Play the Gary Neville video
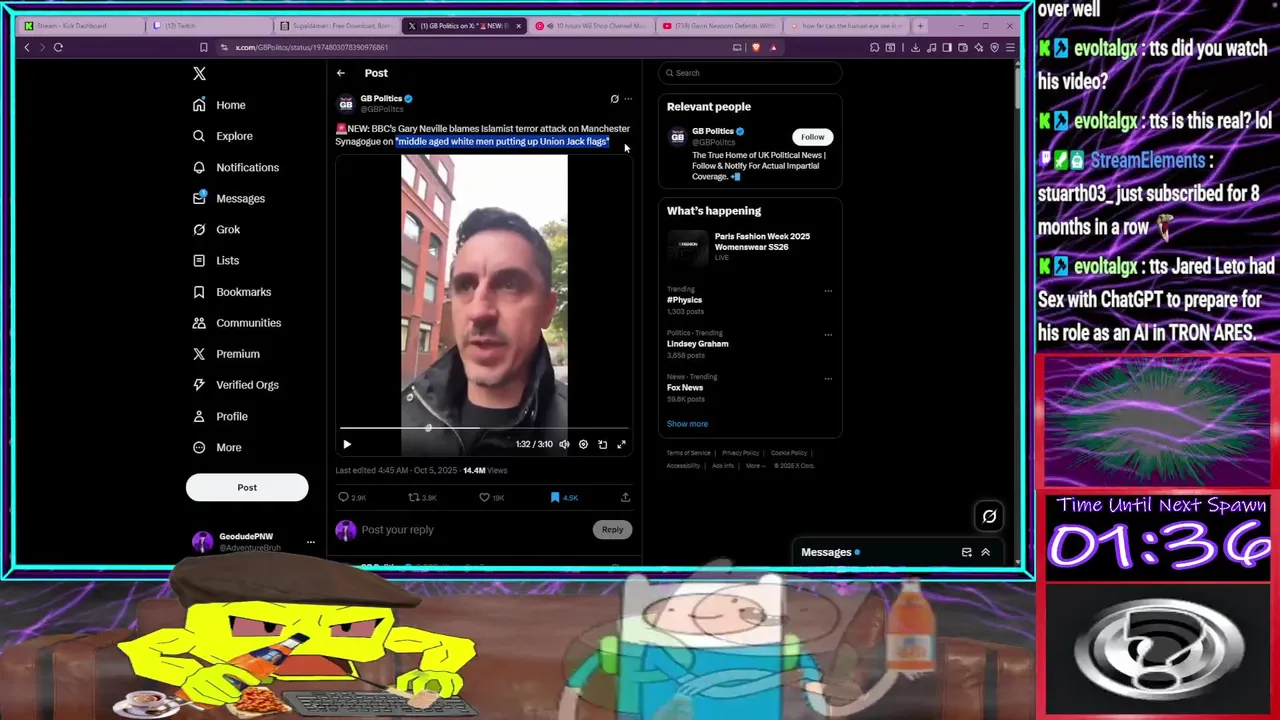This screenshot has height=720, width=1280. 347,444
